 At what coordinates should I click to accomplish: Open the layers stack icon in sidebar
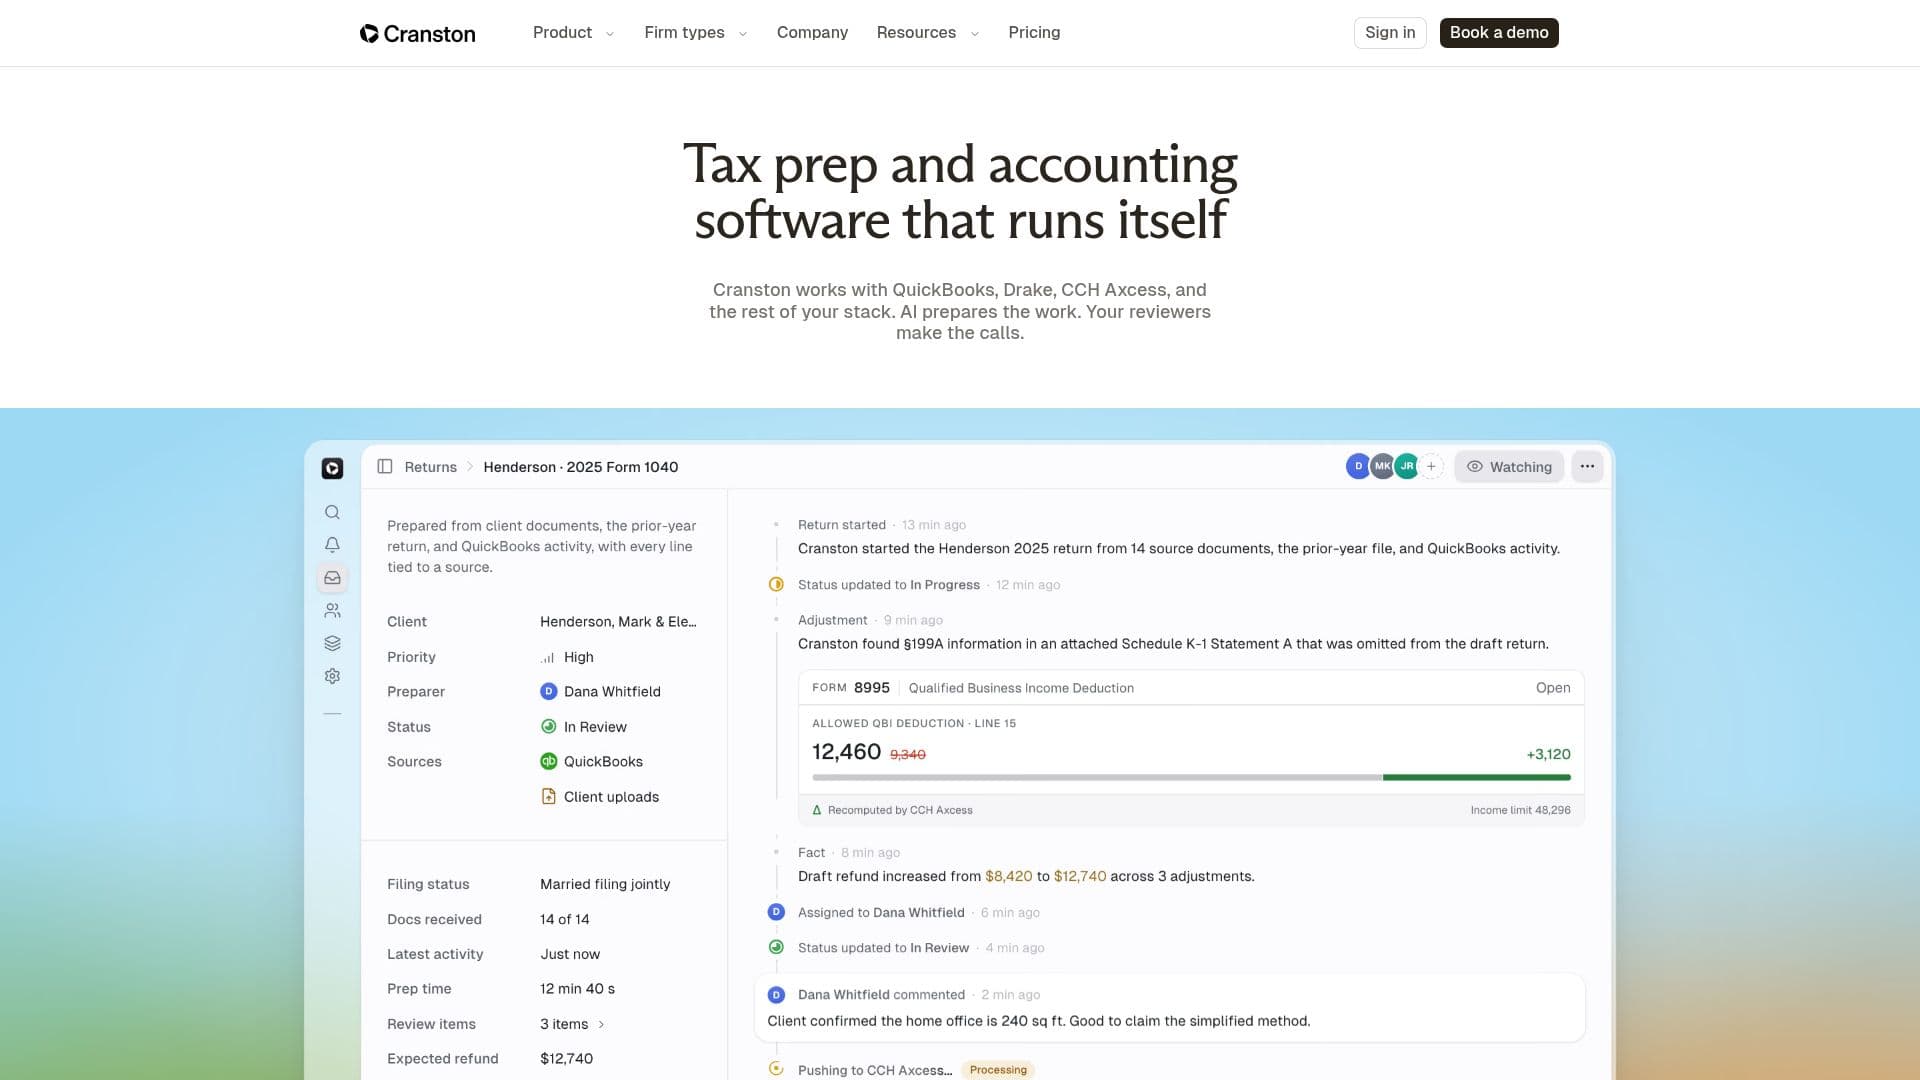(332, 643)
